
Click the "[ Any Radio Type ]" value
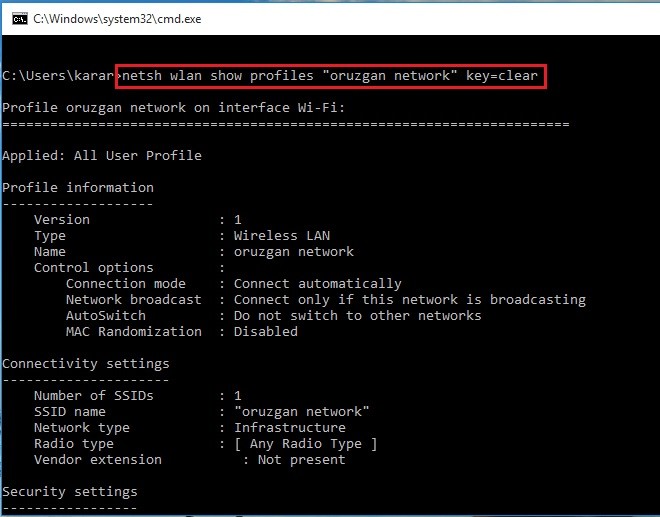click(x=305, y=443)
